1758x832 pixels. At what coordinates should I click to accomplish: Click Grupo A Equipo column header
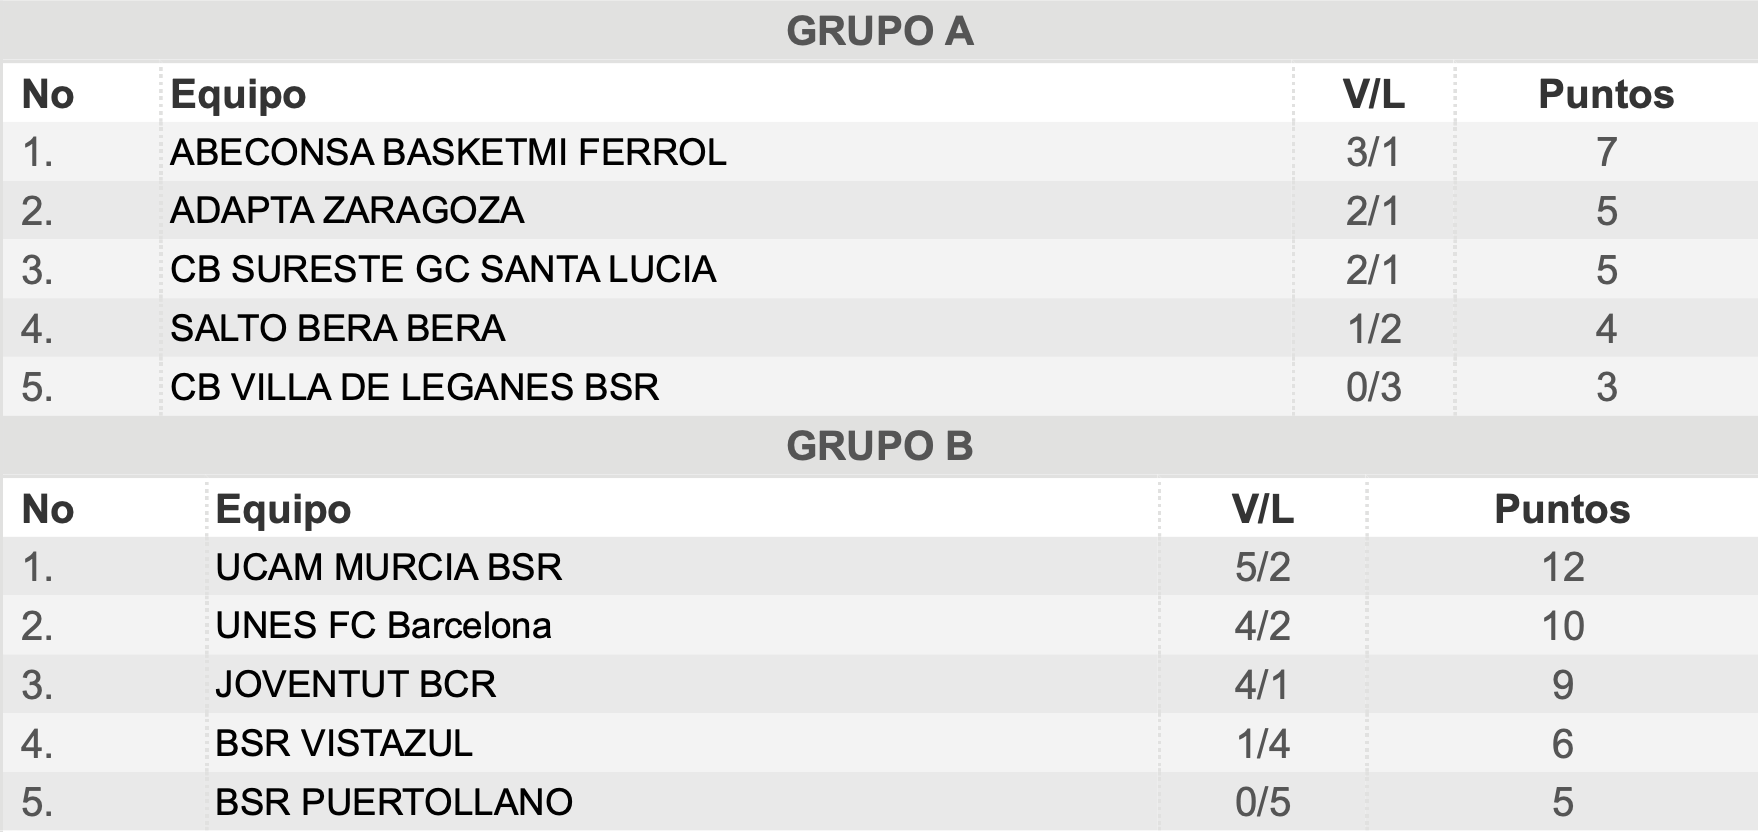[x=238, y=94]
